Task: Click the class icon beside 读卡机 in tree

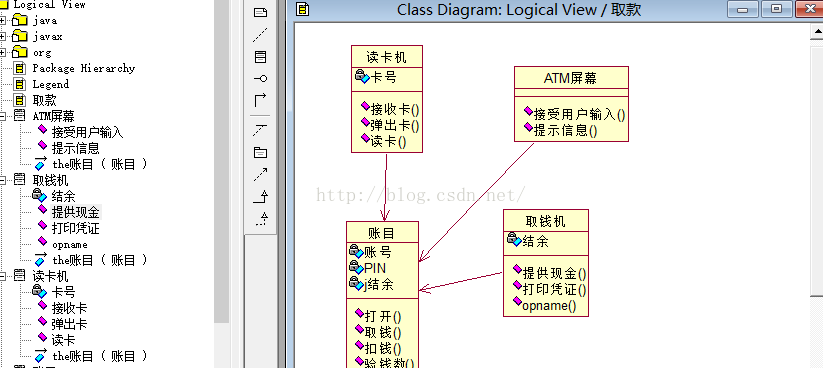Action: (x=19, y=276)
